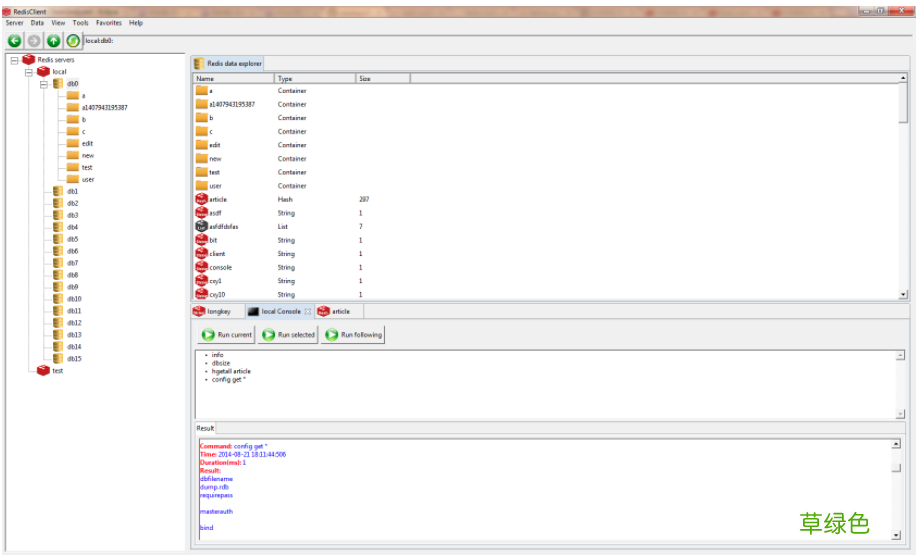The height and width of the screenshot is (557, 919).
Task: Open the Favorites menu
Action: 109,22
